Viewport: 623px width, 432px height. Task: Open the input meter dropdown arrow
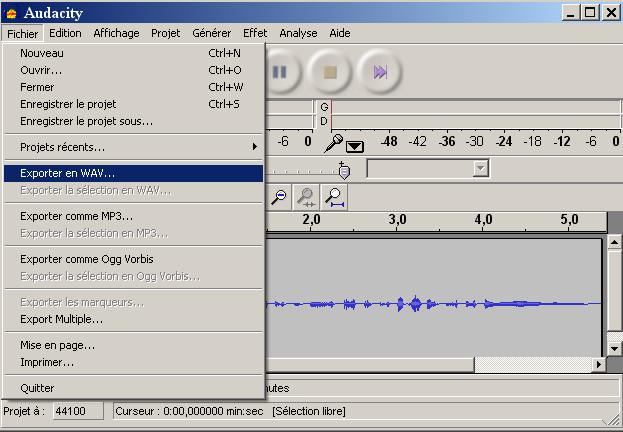[x=355, y=146]
